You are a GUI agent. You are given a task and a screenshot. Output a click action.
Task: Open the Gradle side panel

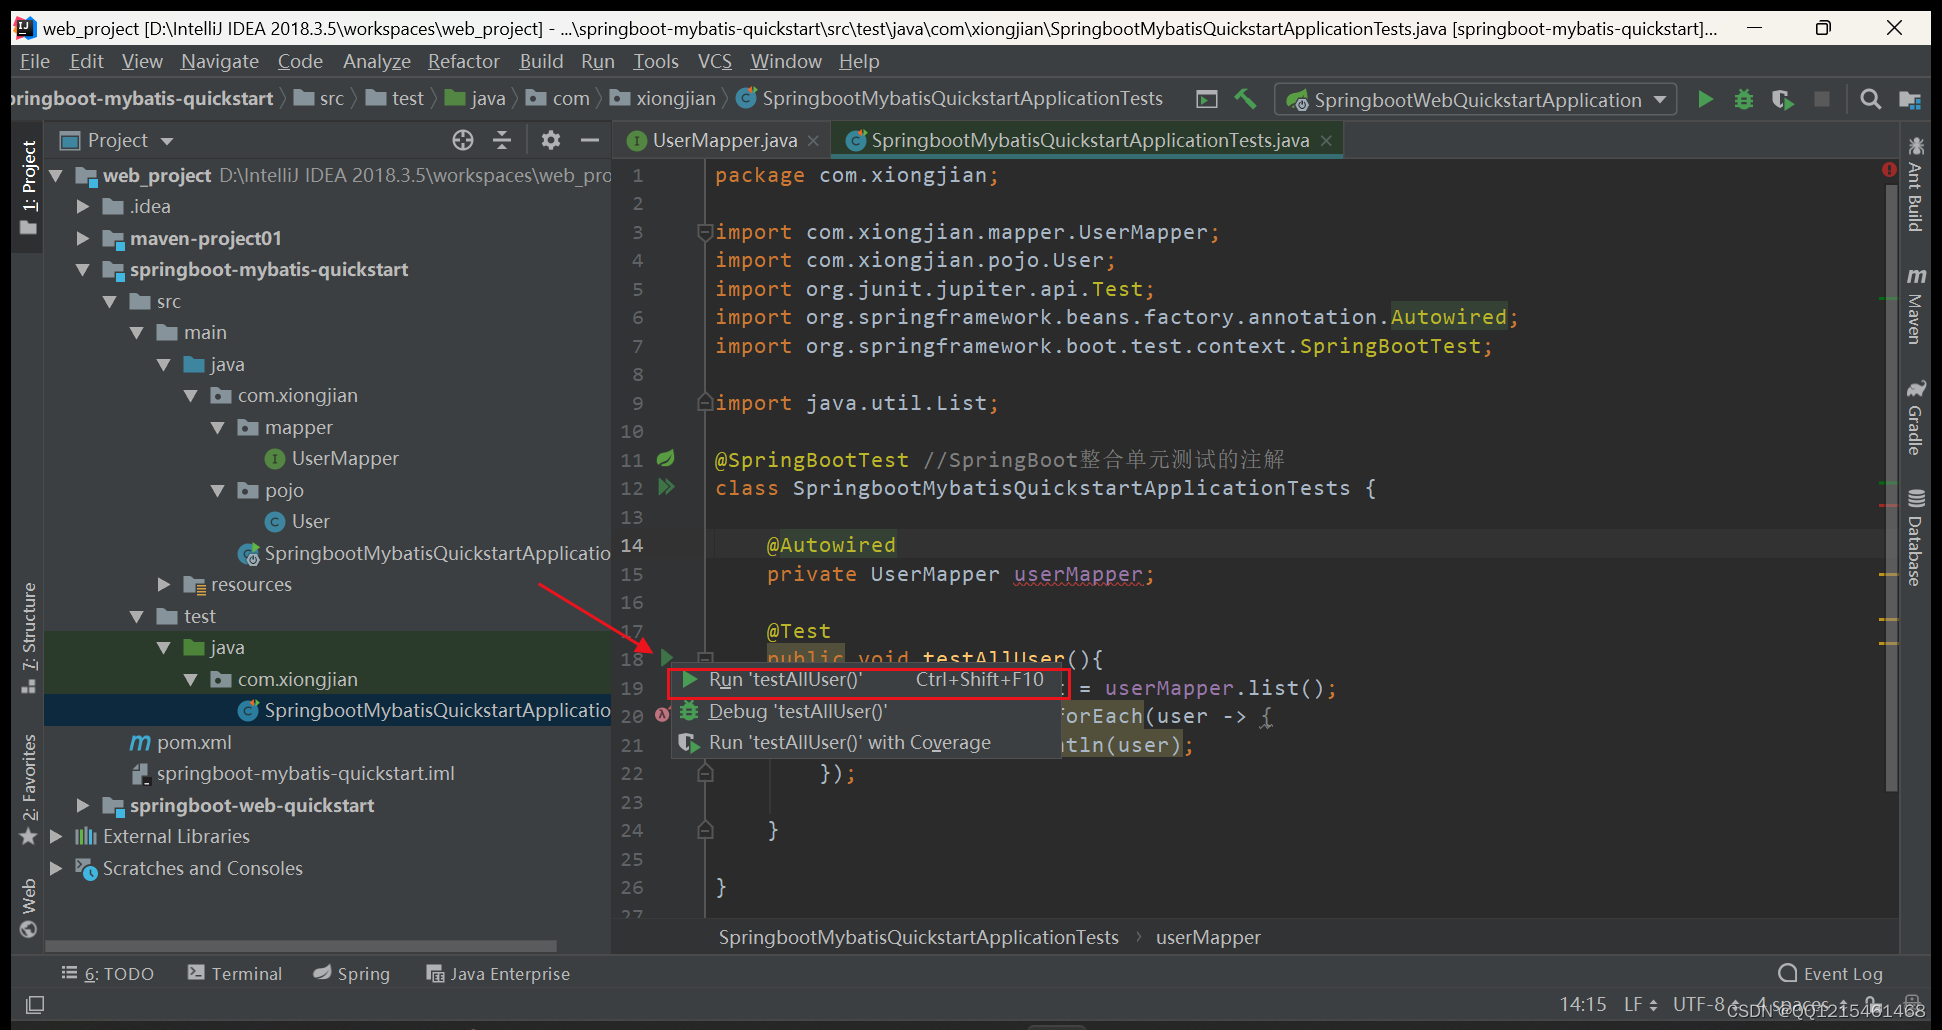point(1914,417)
